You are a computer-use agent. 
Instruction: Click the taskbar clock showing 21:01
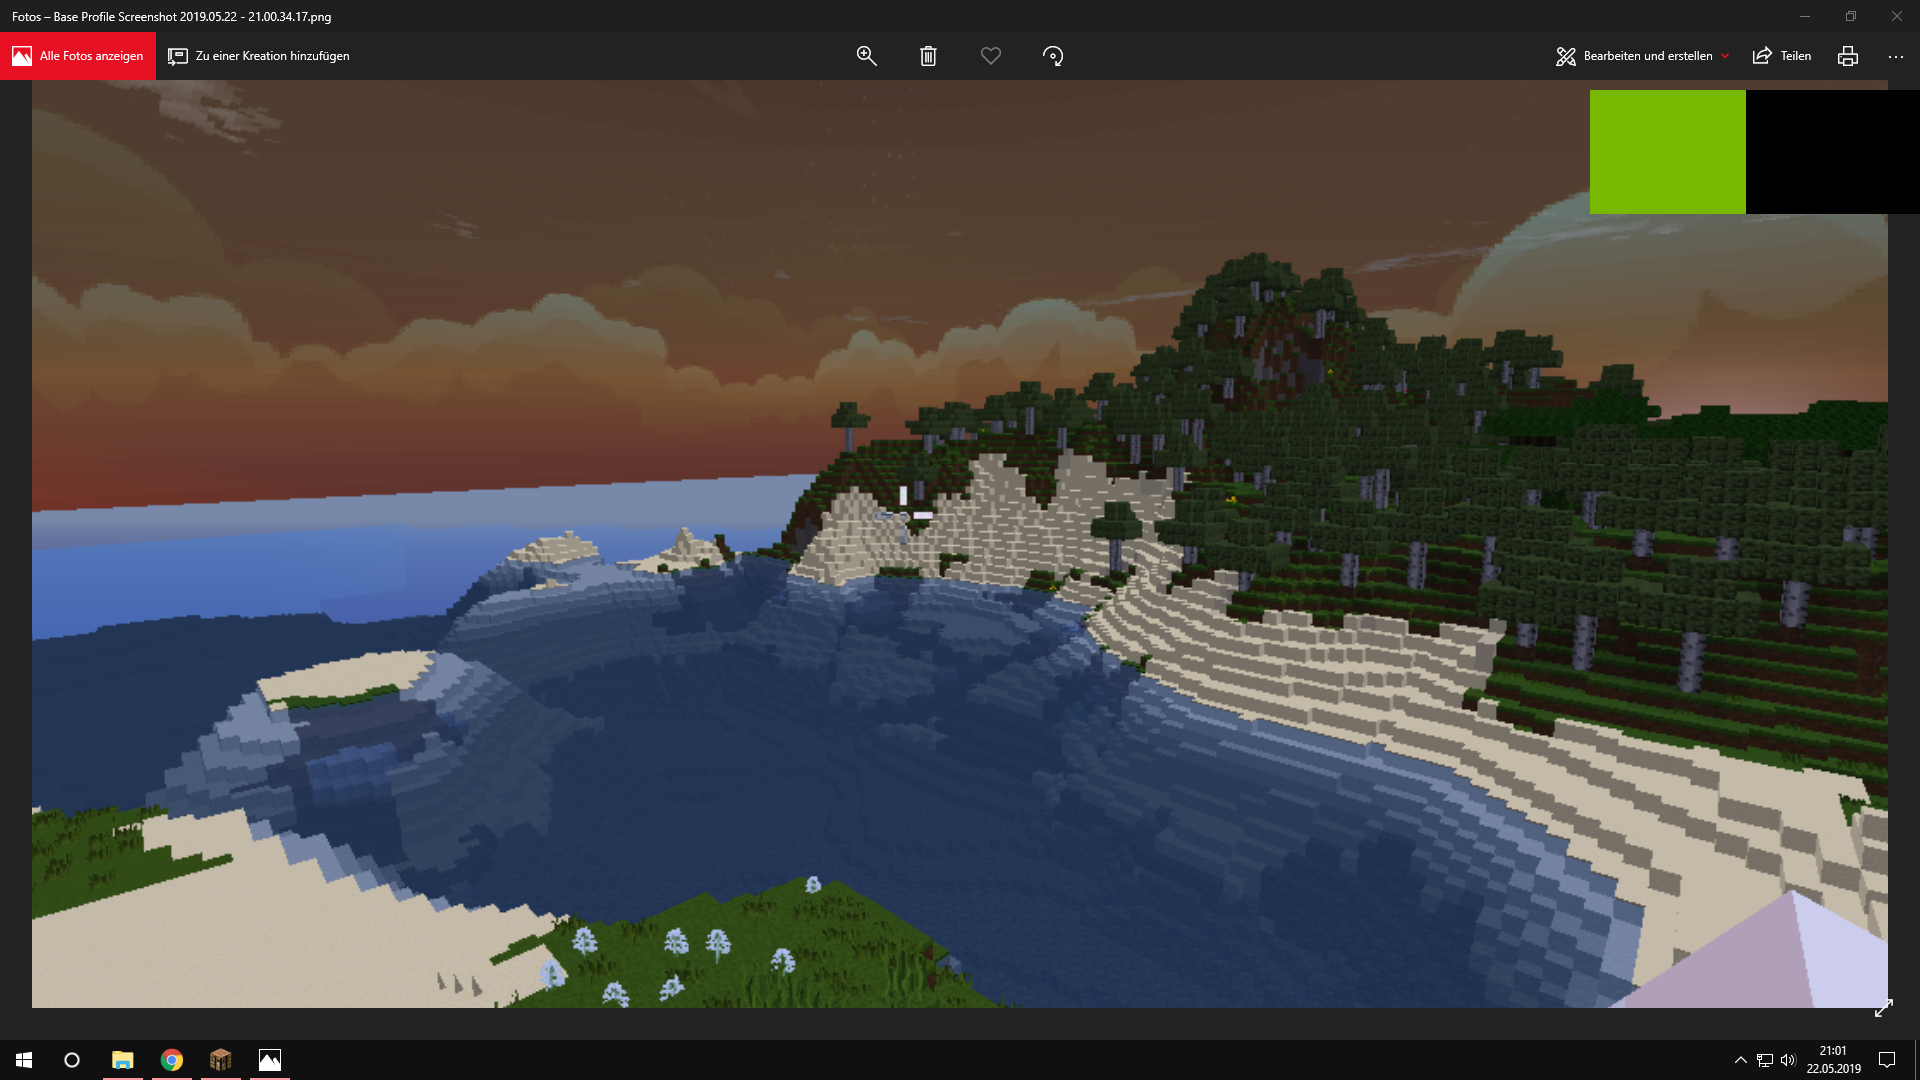(1833, 1060)
